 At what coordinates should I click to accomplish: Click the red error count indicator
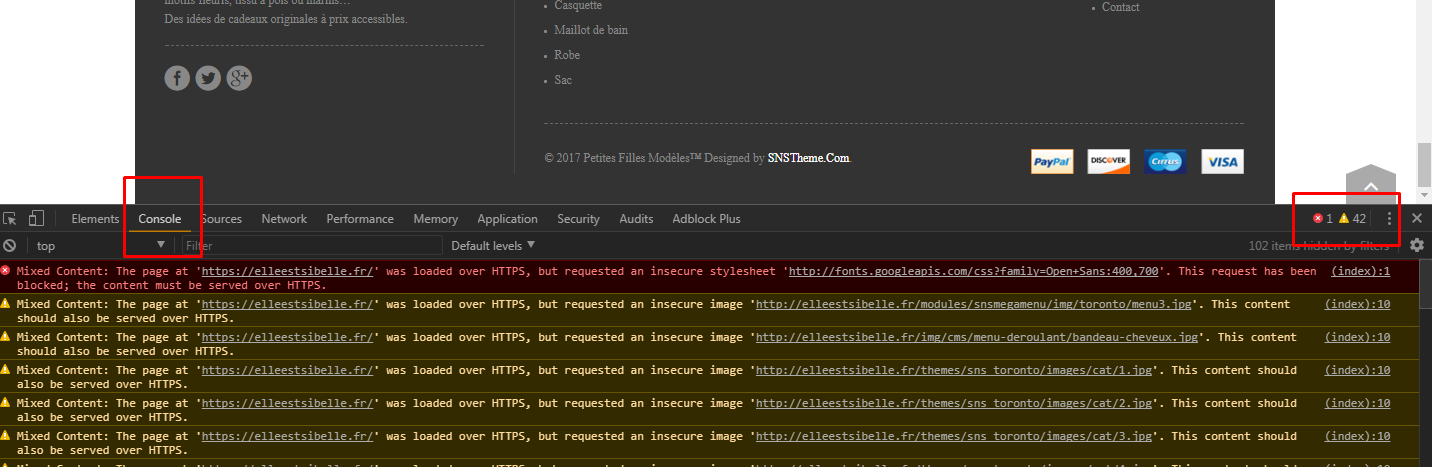pos(1323,218)
